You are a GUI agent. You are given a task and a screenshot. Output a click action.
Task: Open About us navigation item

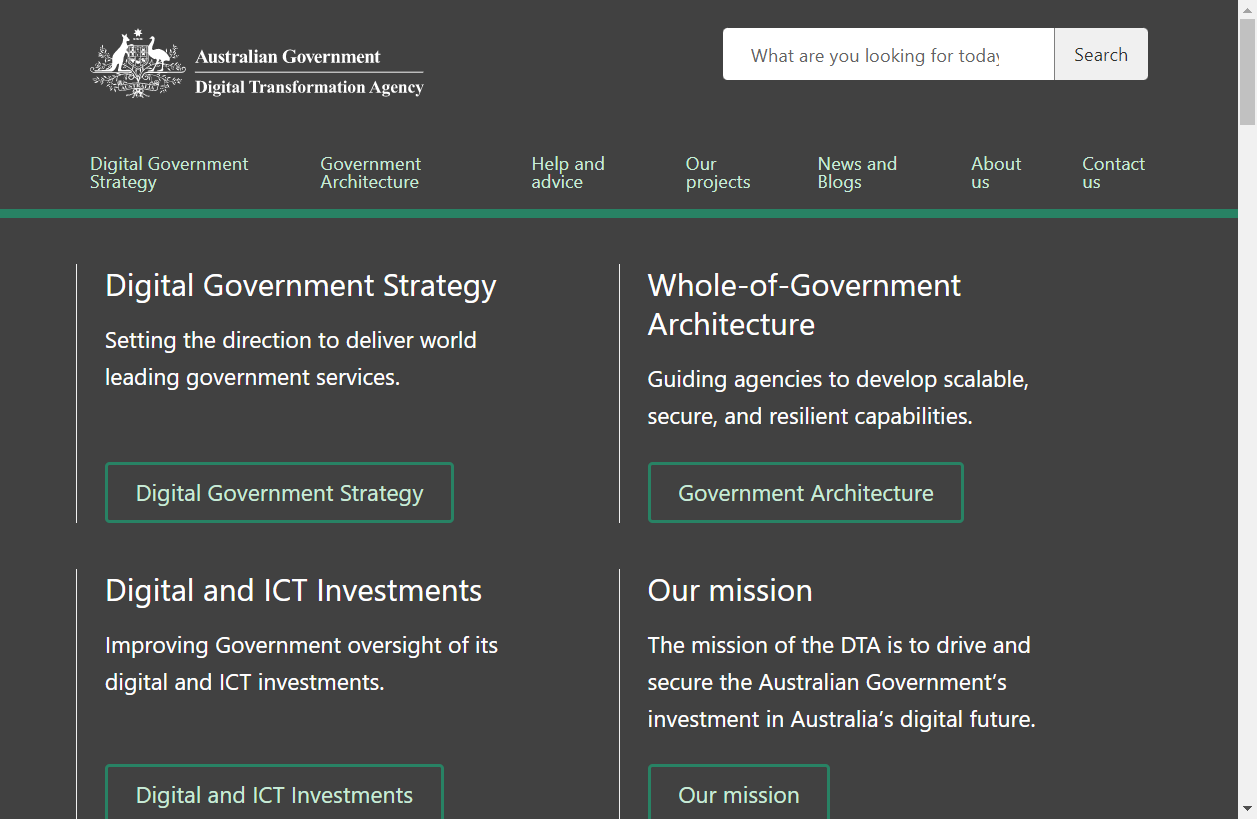point(995,173)
